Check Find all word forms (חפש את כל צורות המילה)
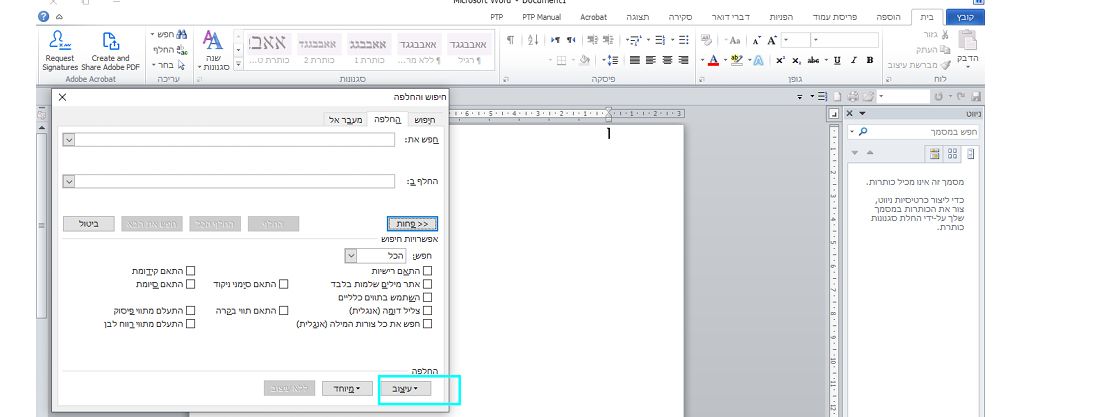 (427, 324)
